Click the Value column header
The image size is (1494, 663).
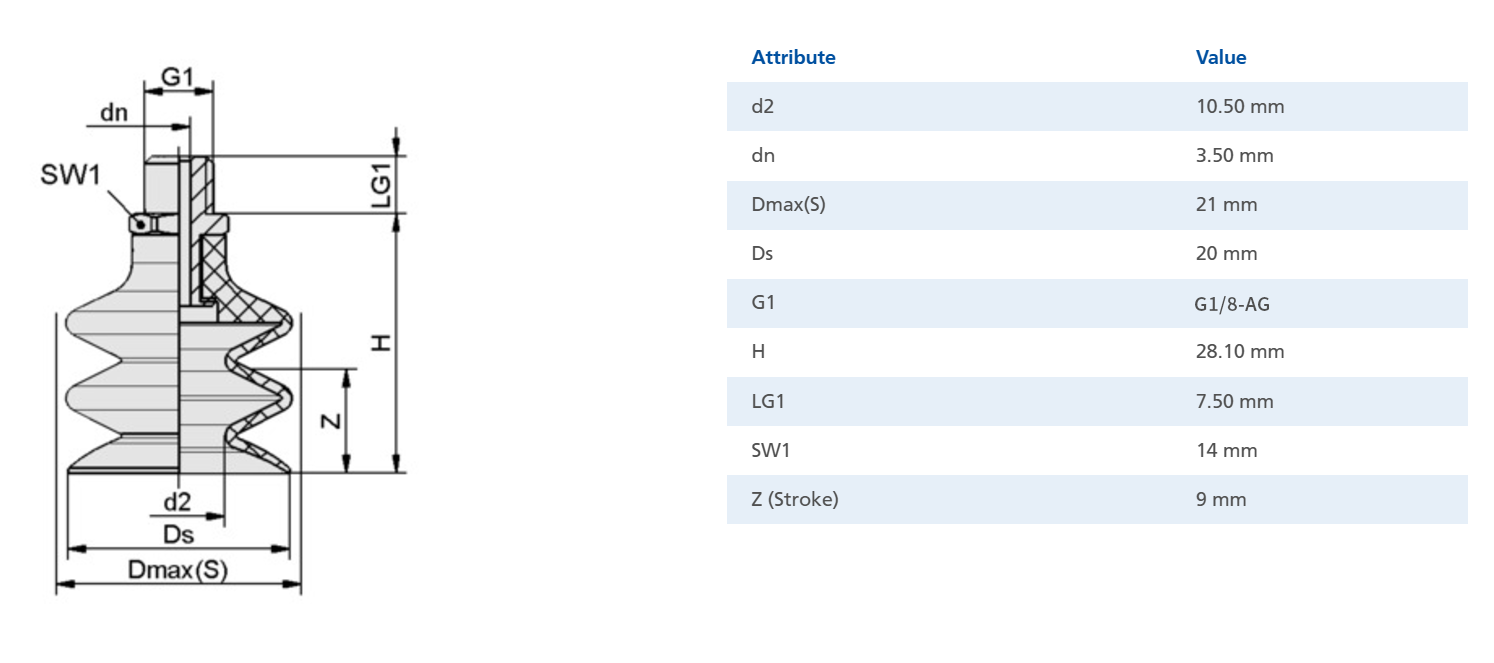(x=1221, y=58)
